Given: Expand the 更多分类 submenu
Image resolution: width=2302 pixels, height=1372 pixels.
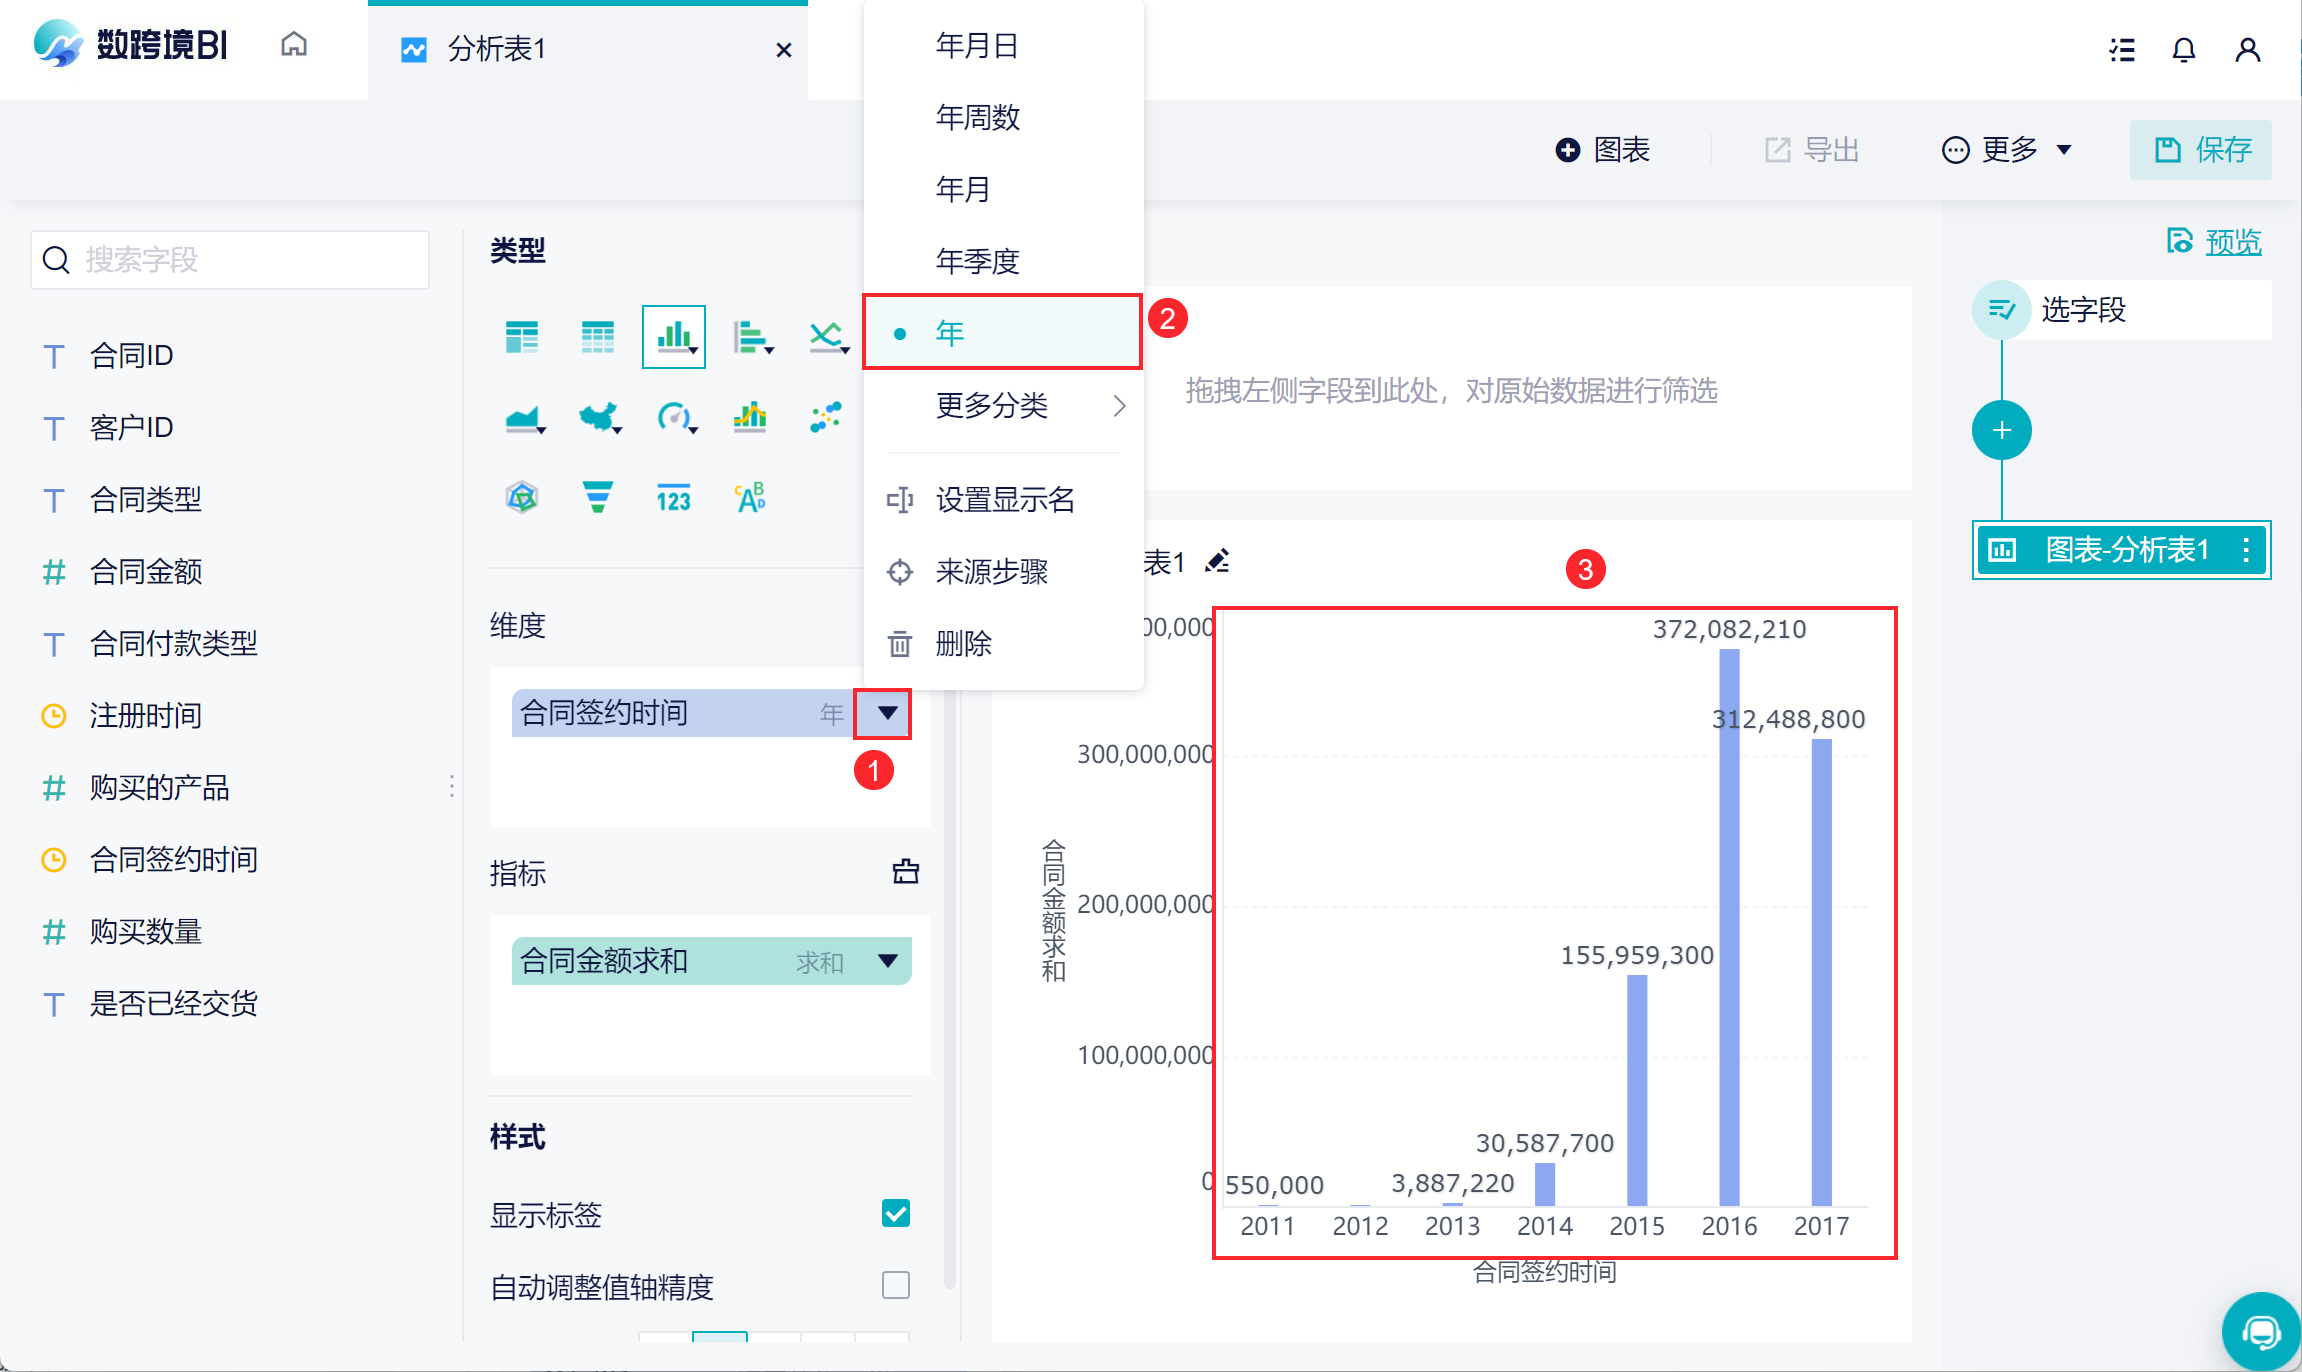Looking at the screenshot, I should click(1003, 406).
